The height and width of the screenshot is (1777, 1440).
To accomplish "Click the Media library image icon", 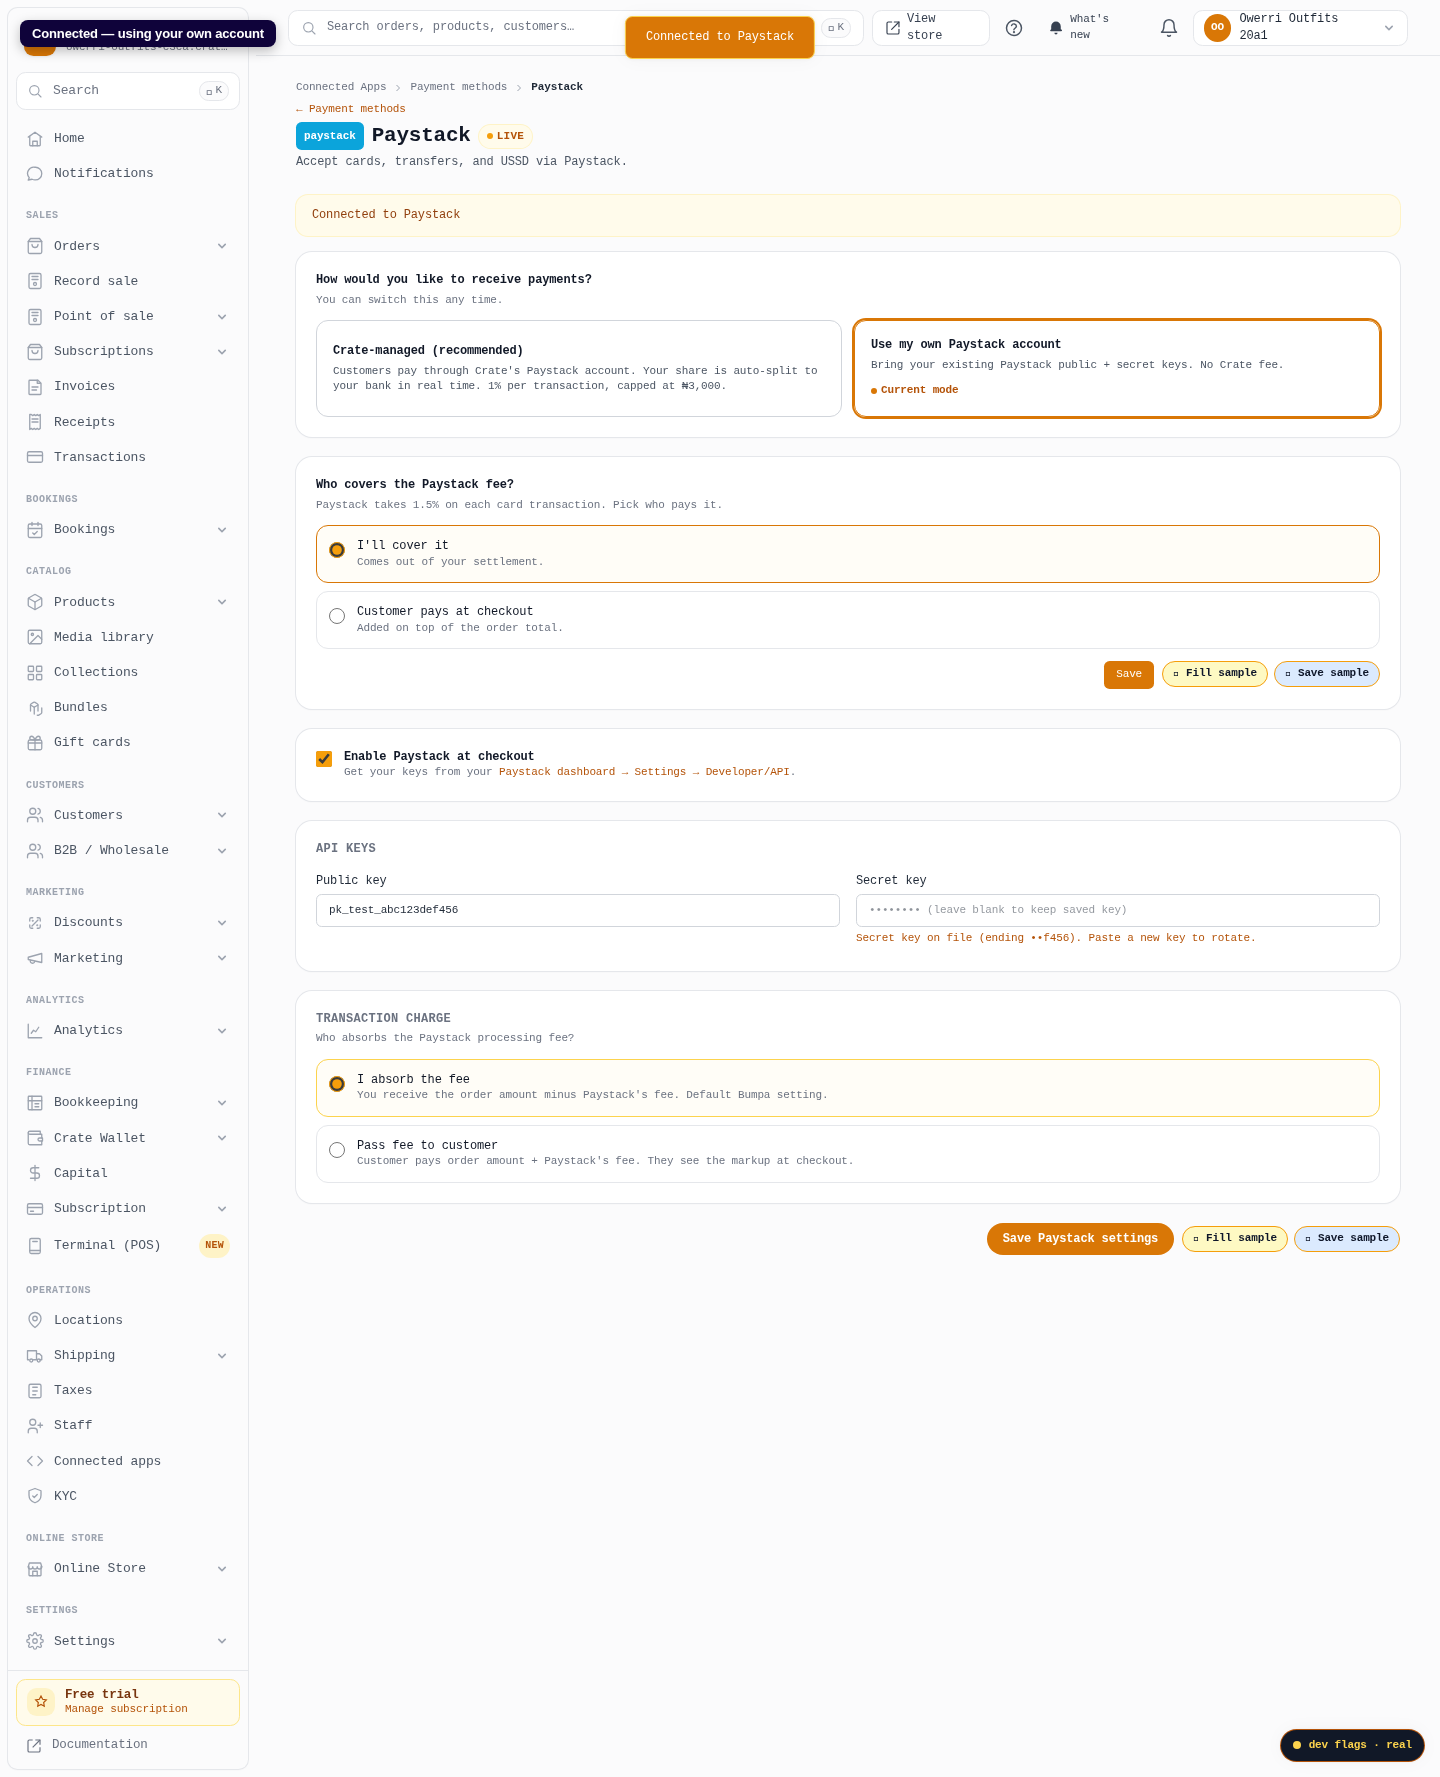I will pos(35,637).
